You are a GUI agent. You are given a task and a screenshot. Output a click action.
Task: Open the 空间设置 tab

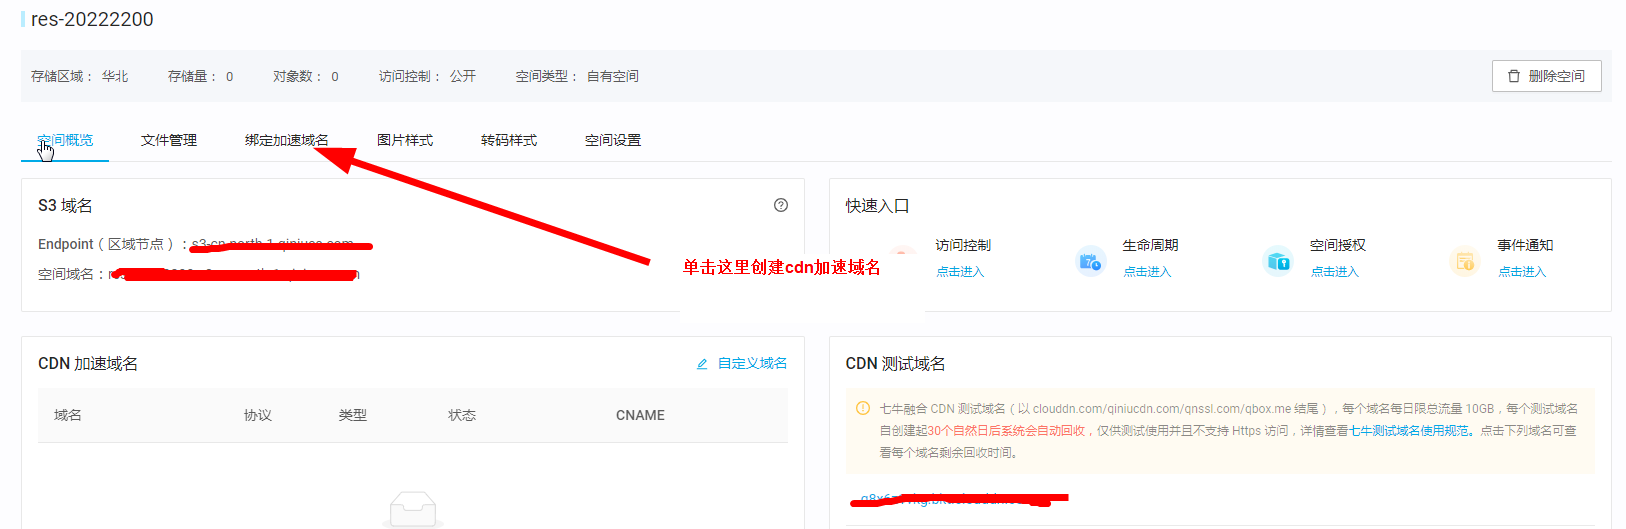point(613,140)
